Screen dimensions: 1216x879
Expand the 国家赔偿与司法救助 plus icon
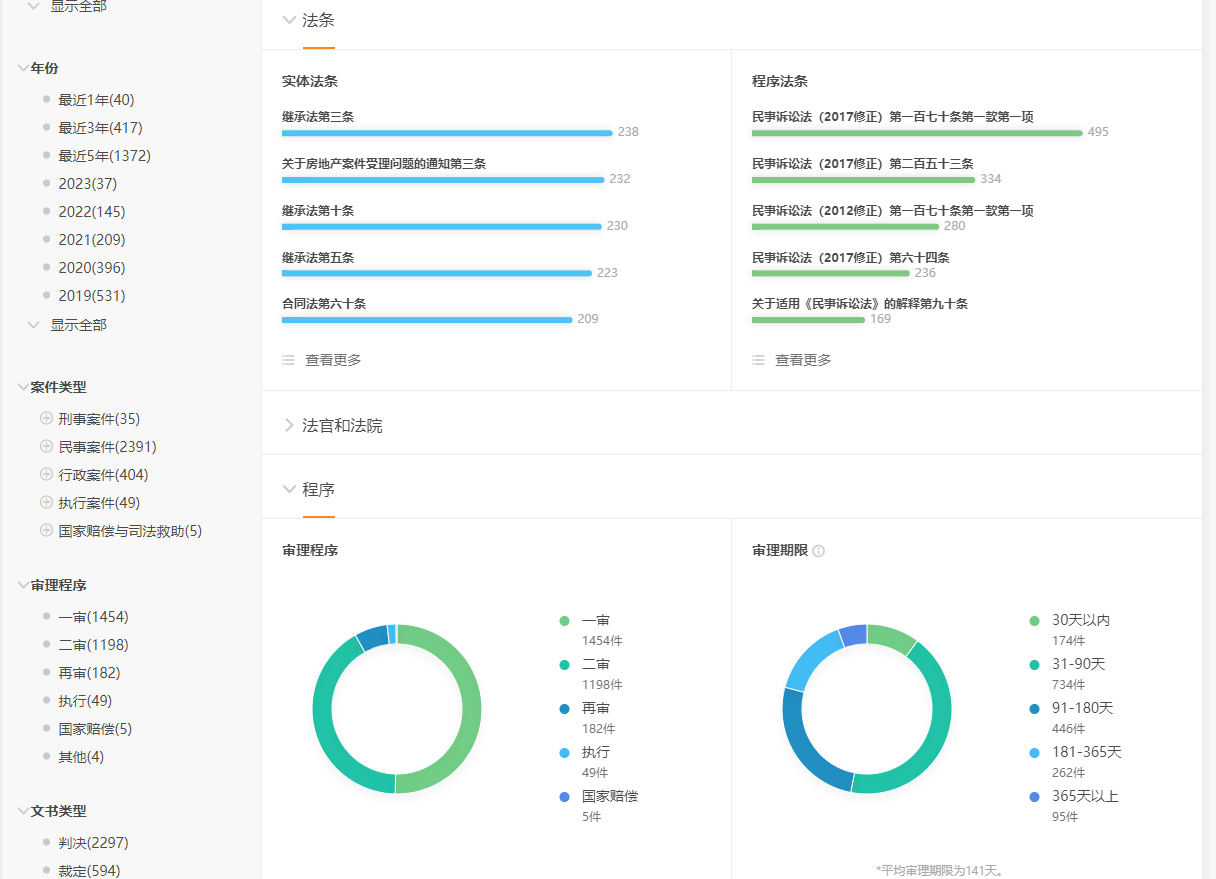point(46,530)
